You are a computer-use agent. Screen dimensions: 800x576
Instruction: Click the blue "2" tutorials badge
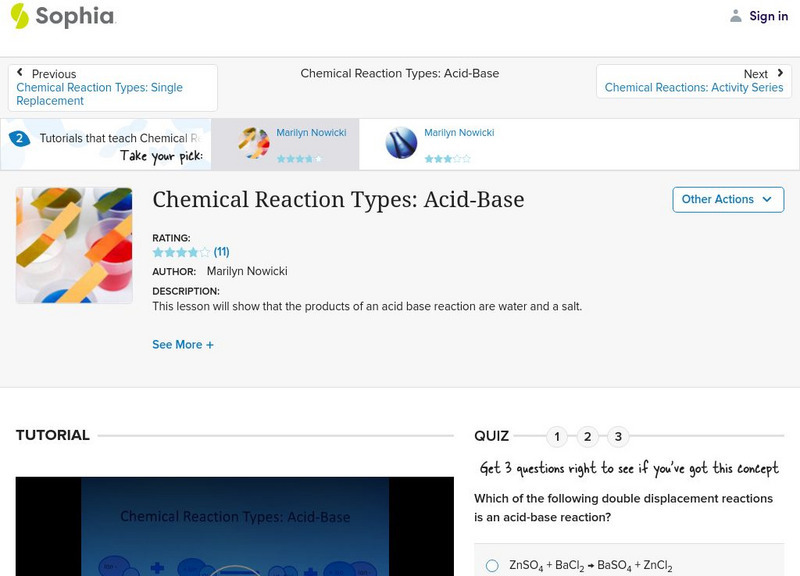[21, 138]
